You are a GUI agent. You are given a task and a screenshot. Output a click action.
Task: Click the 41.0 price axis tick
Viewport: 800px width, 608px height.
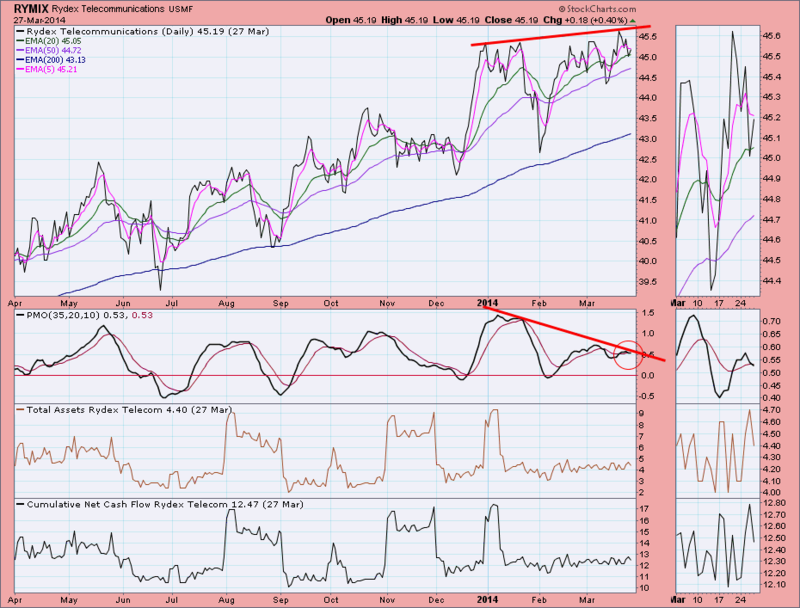[x=647, y=220]
